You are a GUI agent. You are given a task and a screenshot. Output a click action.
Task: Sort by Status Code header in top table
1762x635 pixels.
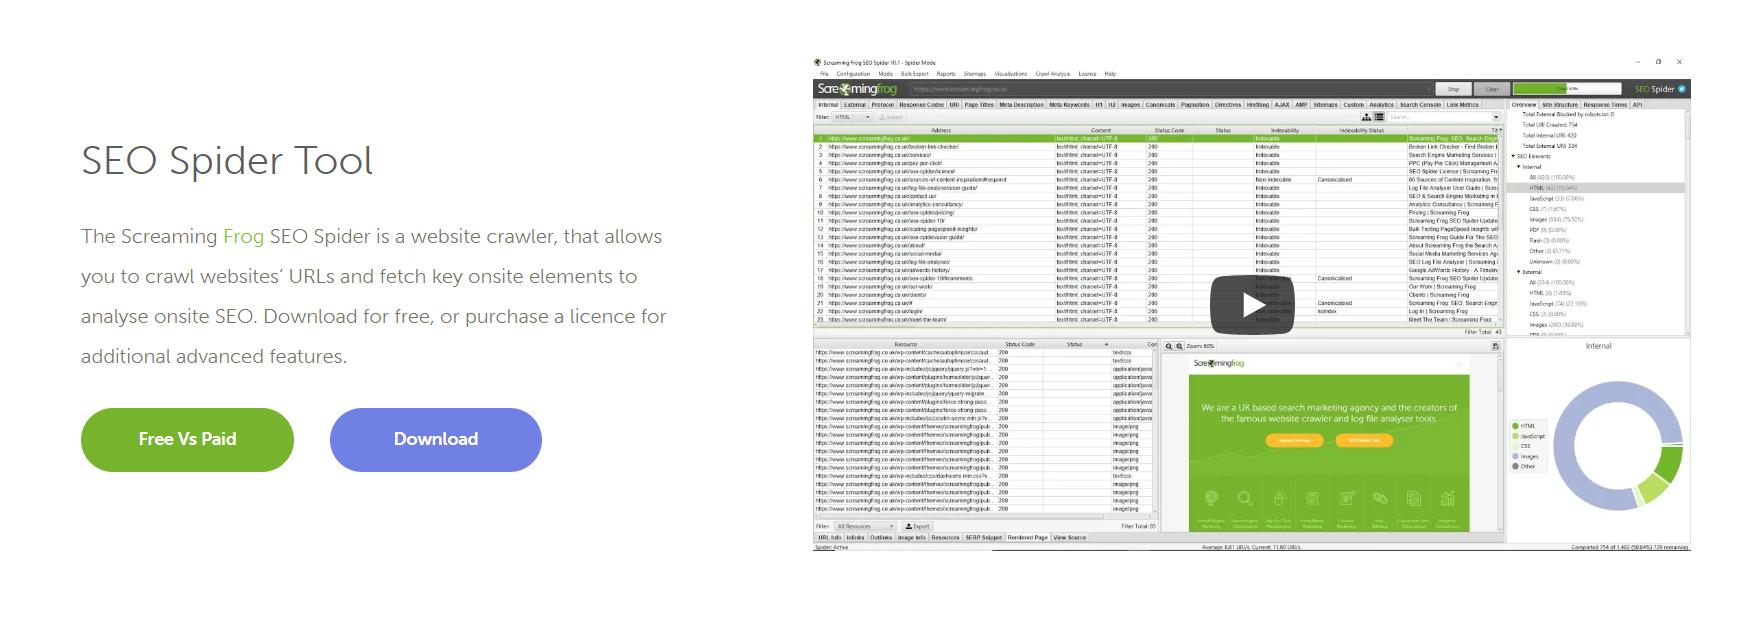1169,130
